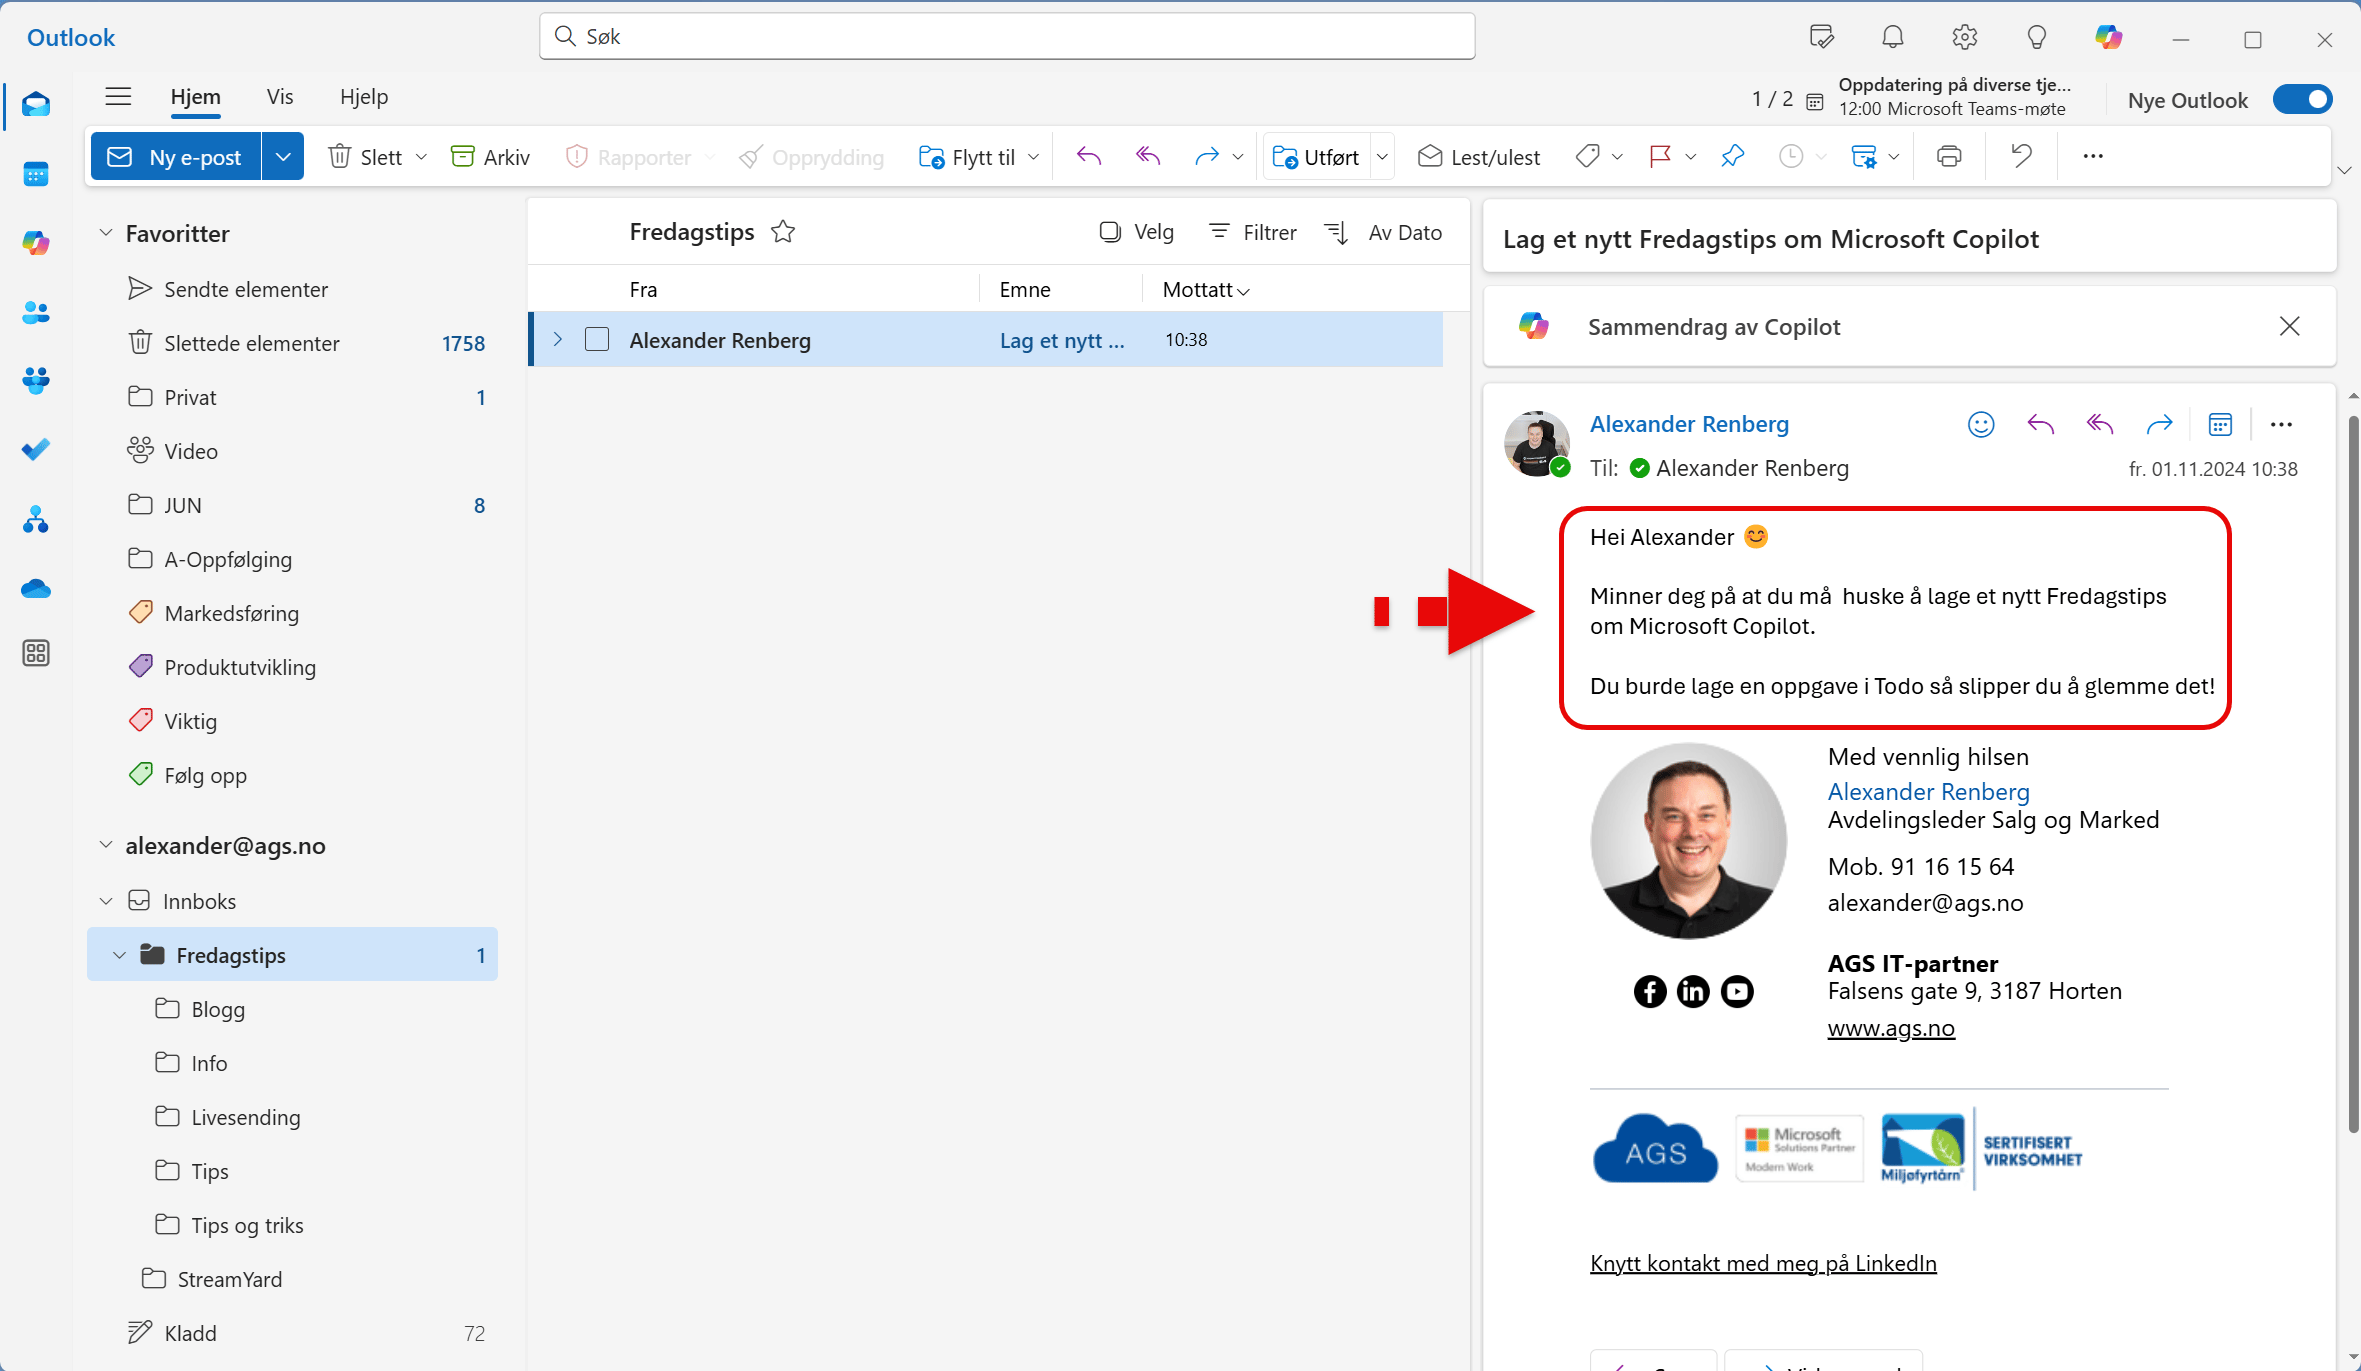The height and width of the screenshot is (1371, 2361).
Task: Open Utført quick step dropdown arrow
Action: coord(1383,157)
